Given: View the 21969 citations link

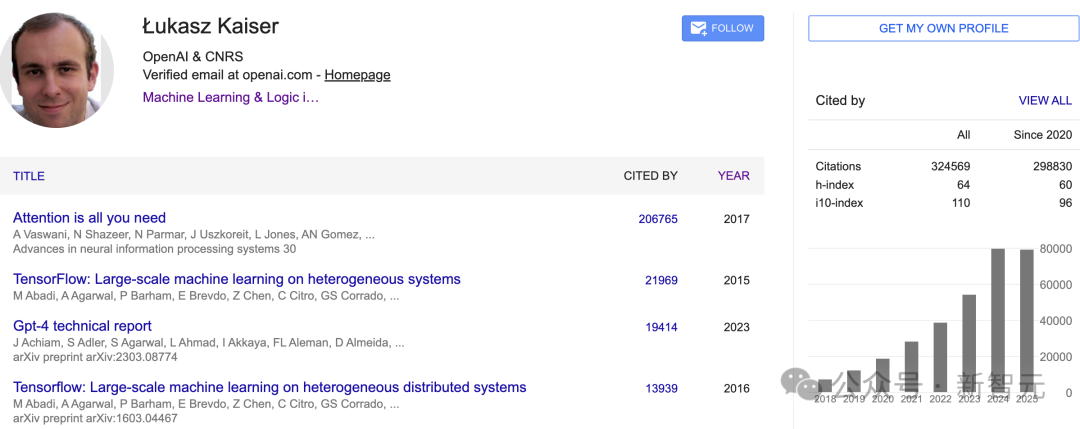Looking at the screenshot, I should tap(661, 280).
